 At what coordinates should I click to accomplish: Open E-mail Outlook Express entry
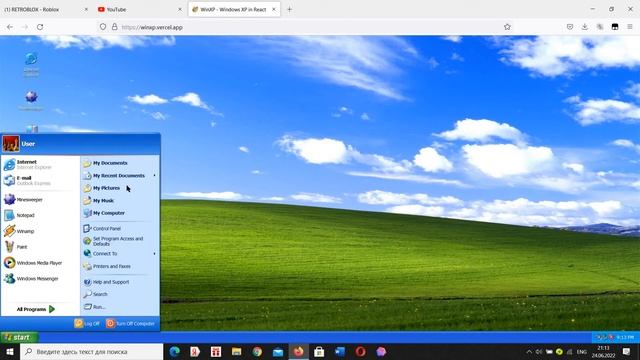point(40,180)
